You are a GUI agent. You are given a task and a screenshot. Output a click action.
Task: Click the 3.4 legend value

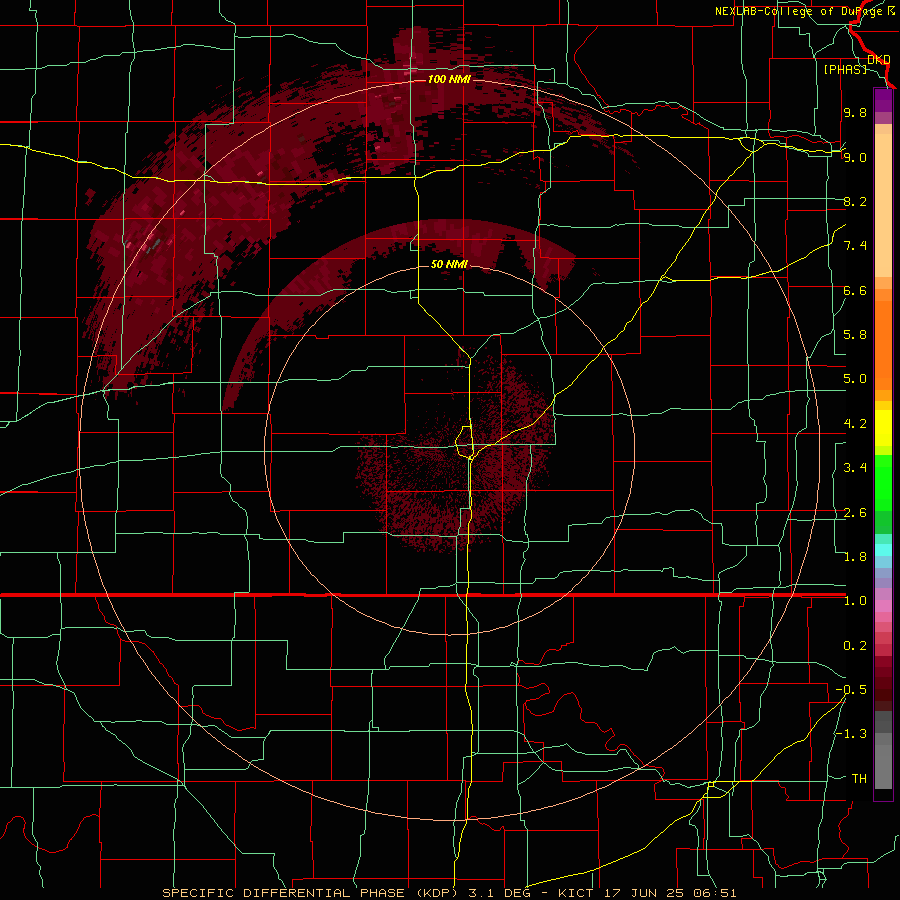point(855,468)
